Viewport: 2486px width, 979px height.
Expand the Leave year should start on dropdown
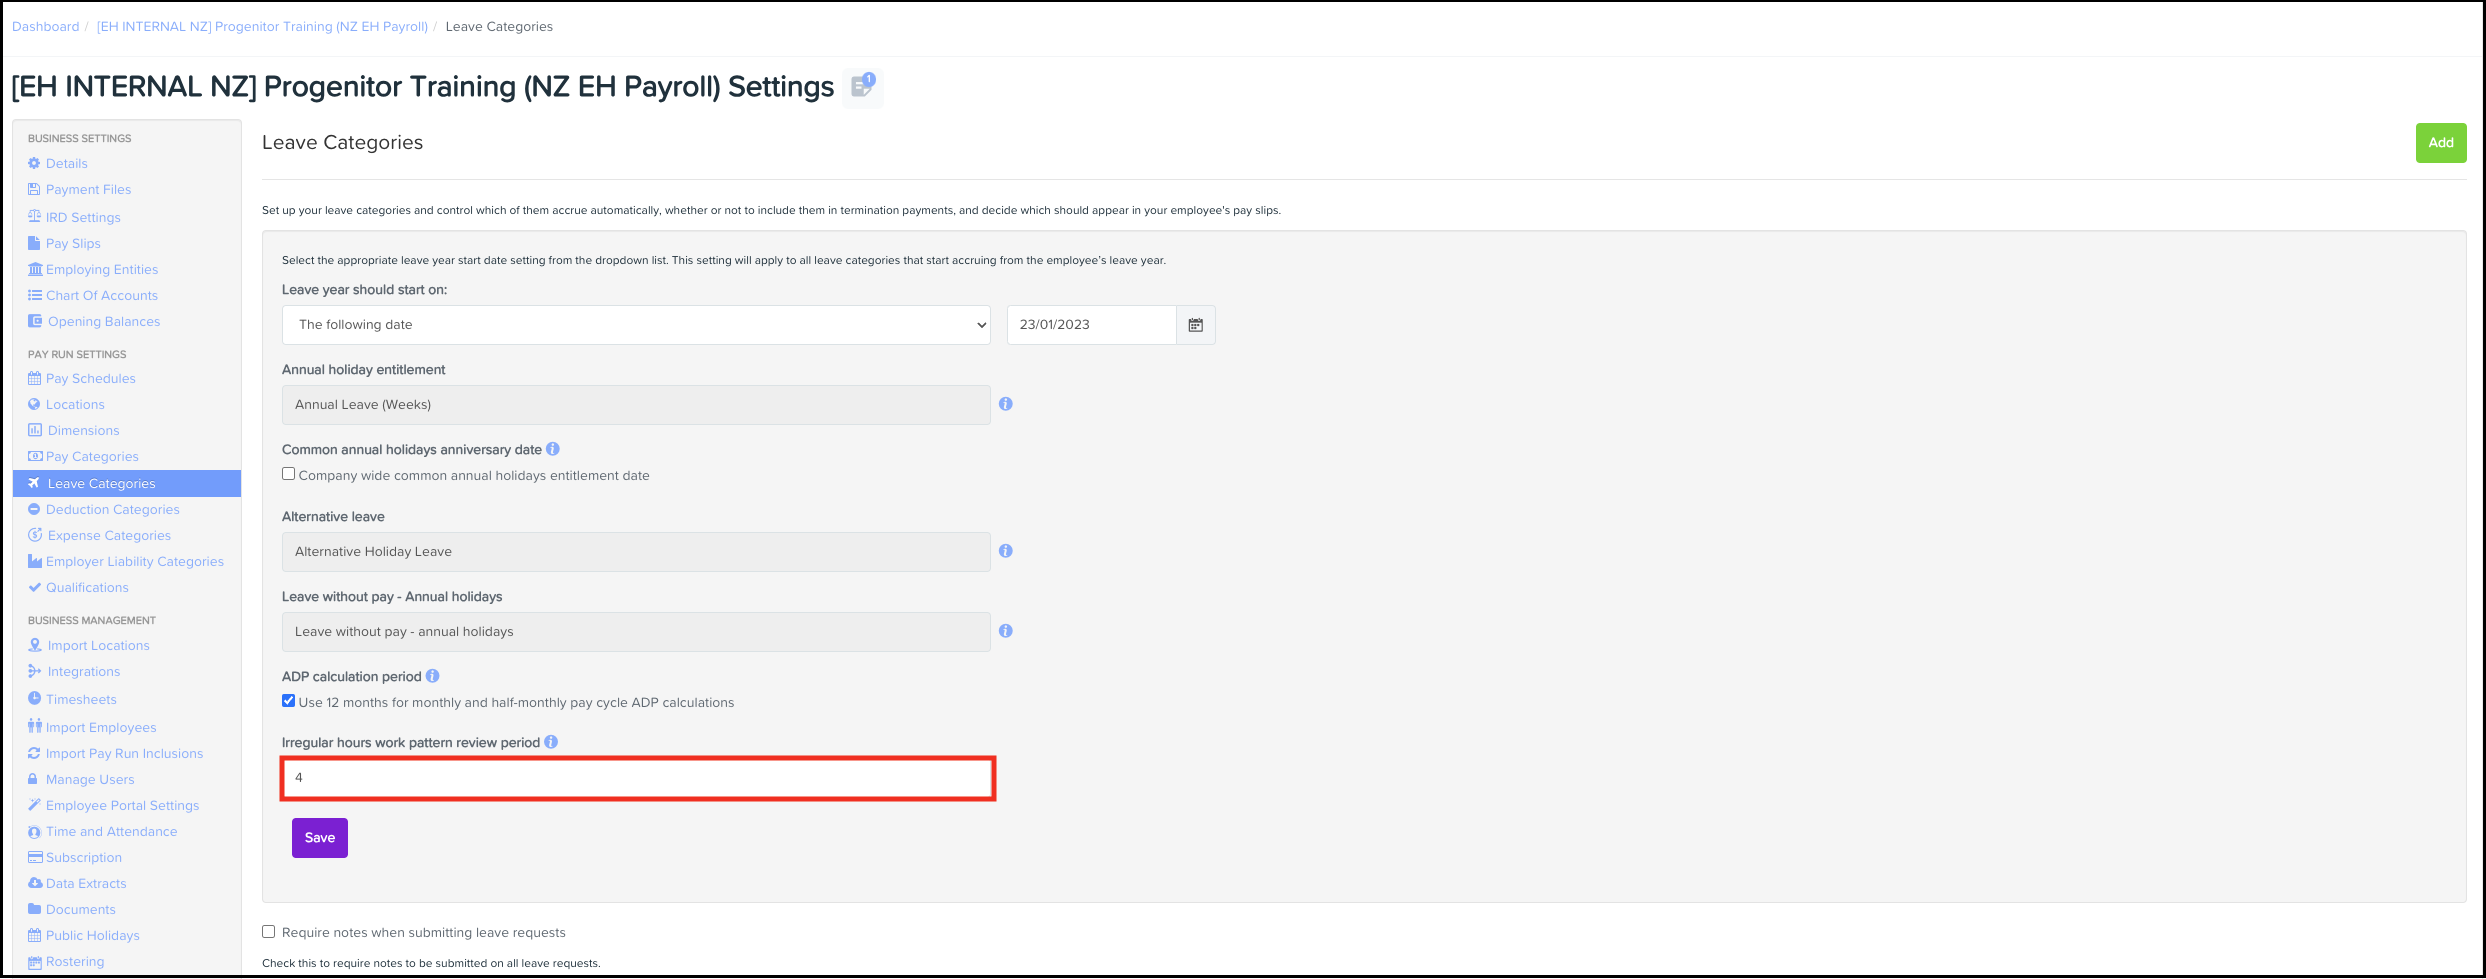coord(636,325)
